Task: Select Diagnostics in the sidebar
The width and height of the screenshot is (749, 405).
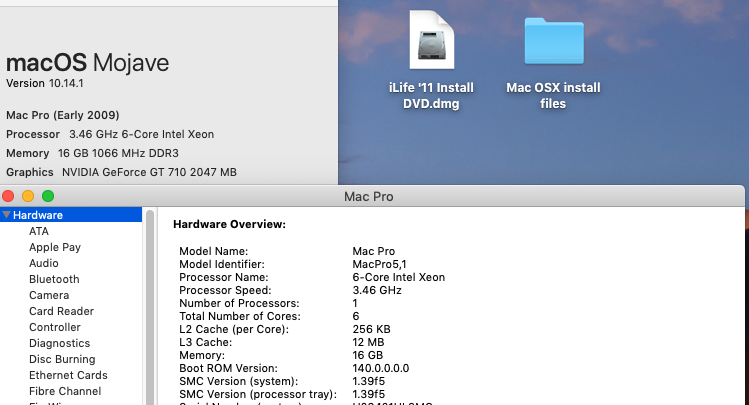Action: click(59, 343)
